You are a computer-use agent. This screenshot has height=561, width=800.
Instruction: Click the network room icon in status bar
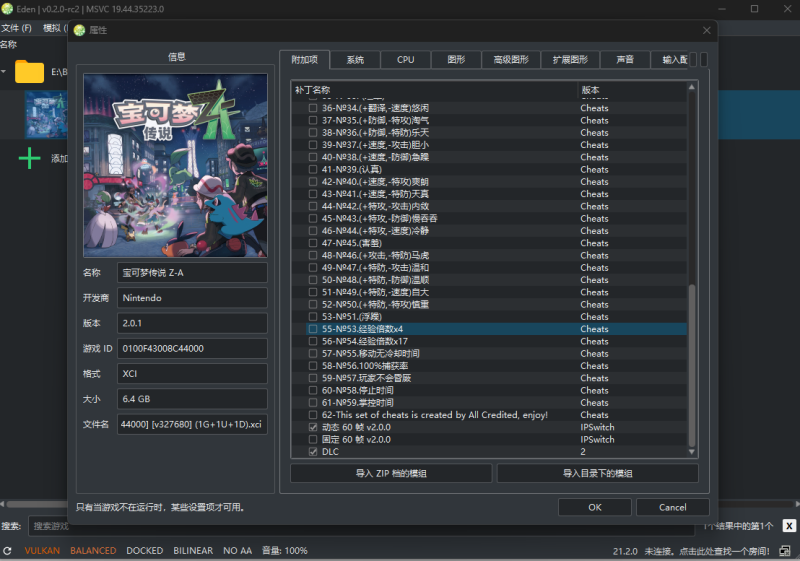785,551
